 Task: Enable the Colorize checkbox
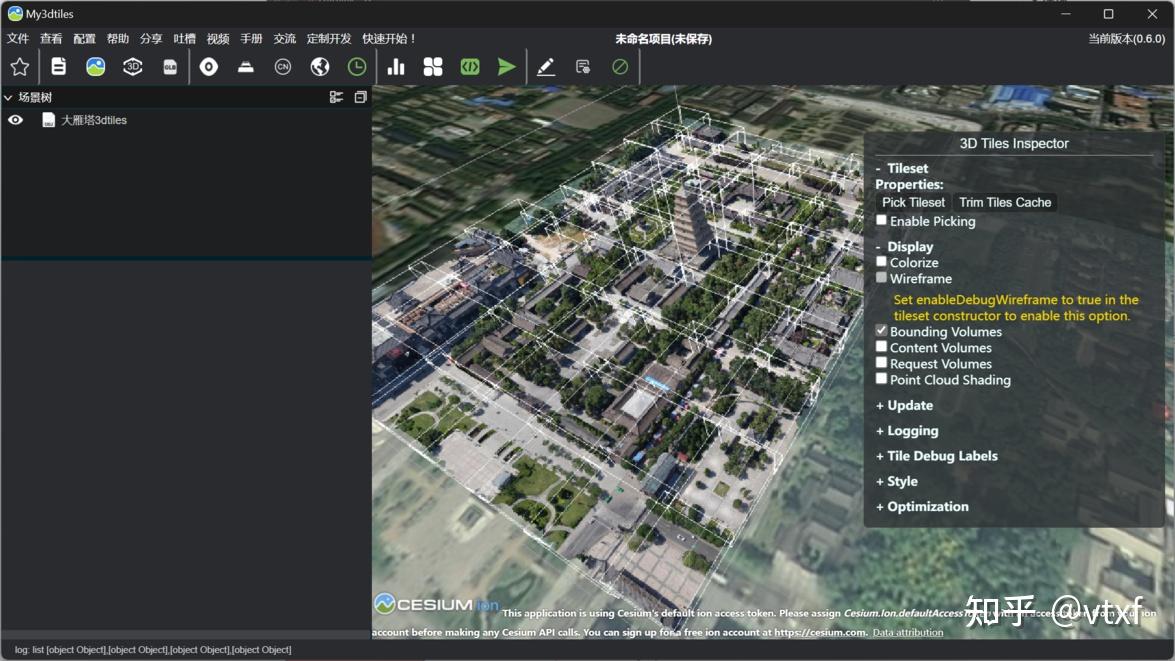pyautogui.click(x=881, y=262)
